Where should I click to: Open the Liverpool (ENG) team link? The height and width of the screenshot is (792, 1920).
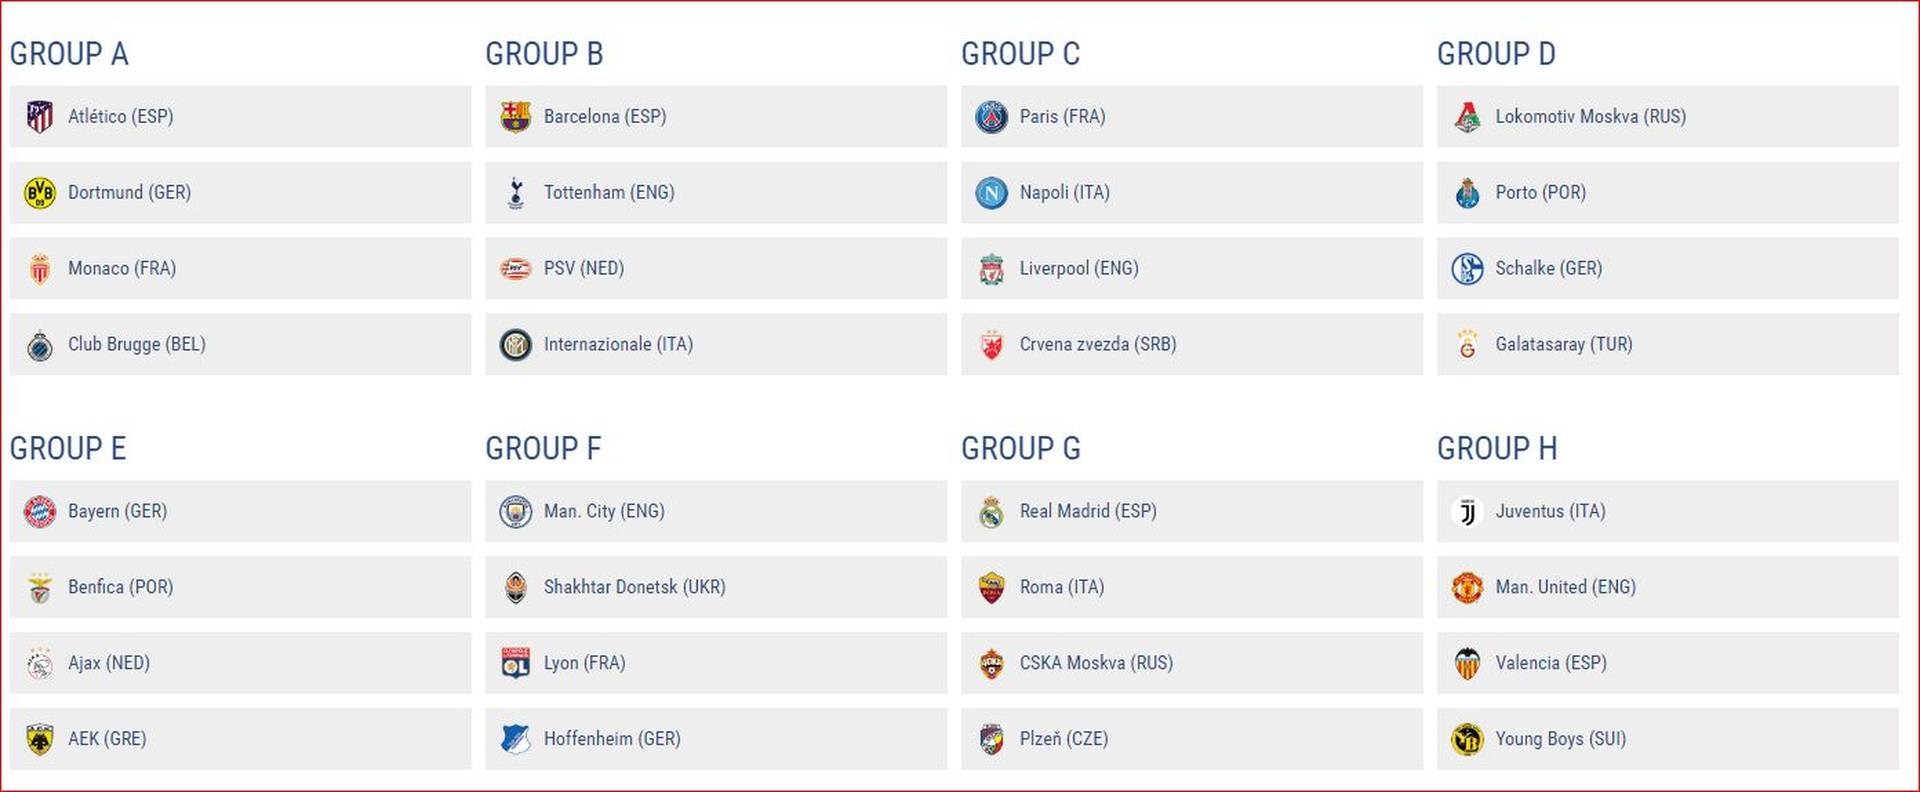pyautogui.click(x=1079, y=268)
